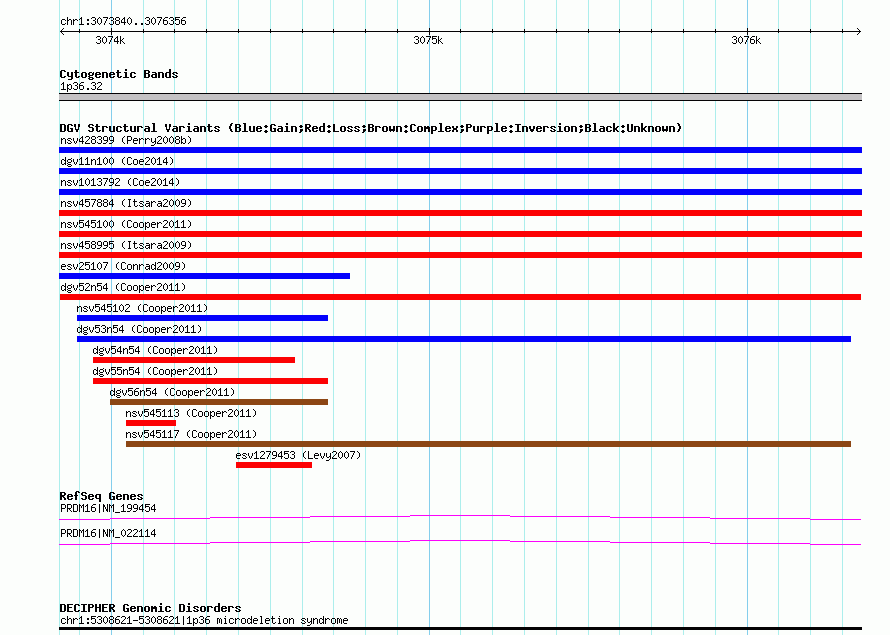Click the 3076k ruler tick label
The height and width of the screenshot is (635, 890).
(x=746, y=40)
